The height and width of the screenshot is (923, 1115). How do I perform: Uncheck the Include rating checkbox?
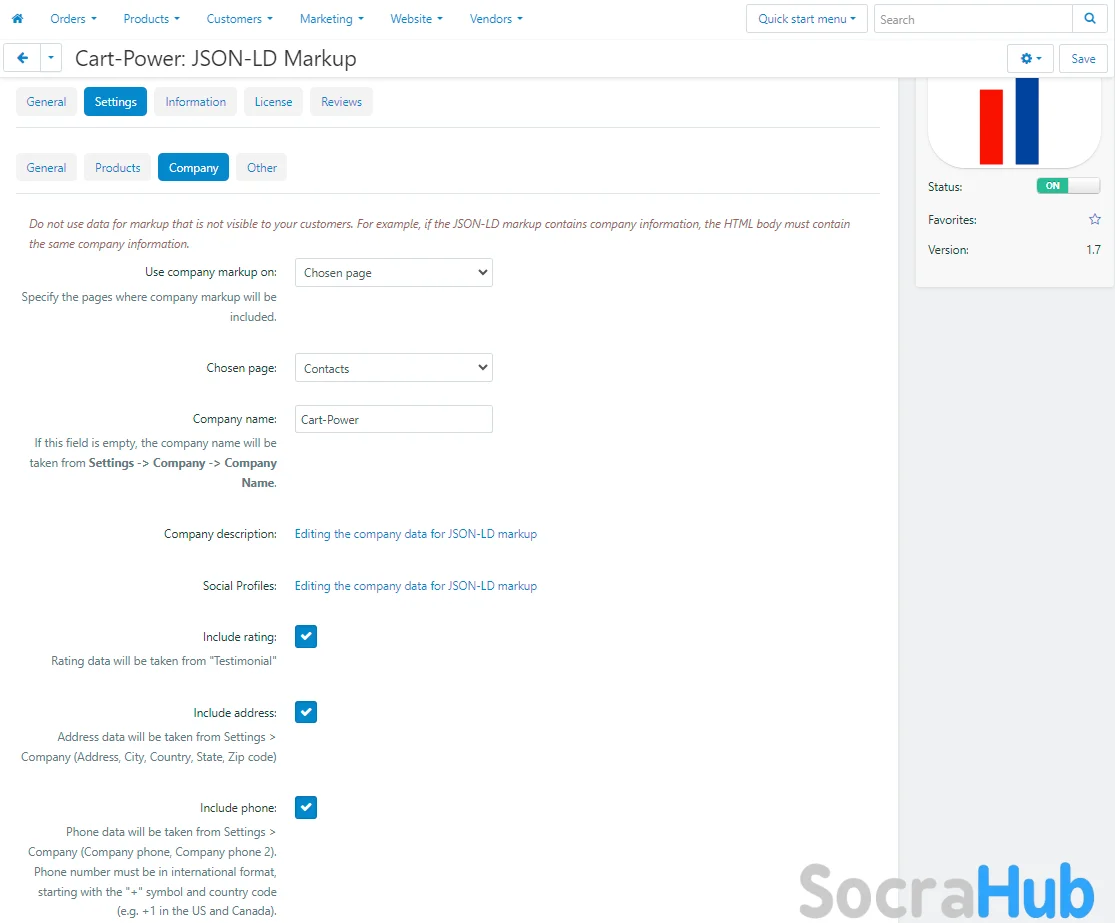(x=306, y=637)
